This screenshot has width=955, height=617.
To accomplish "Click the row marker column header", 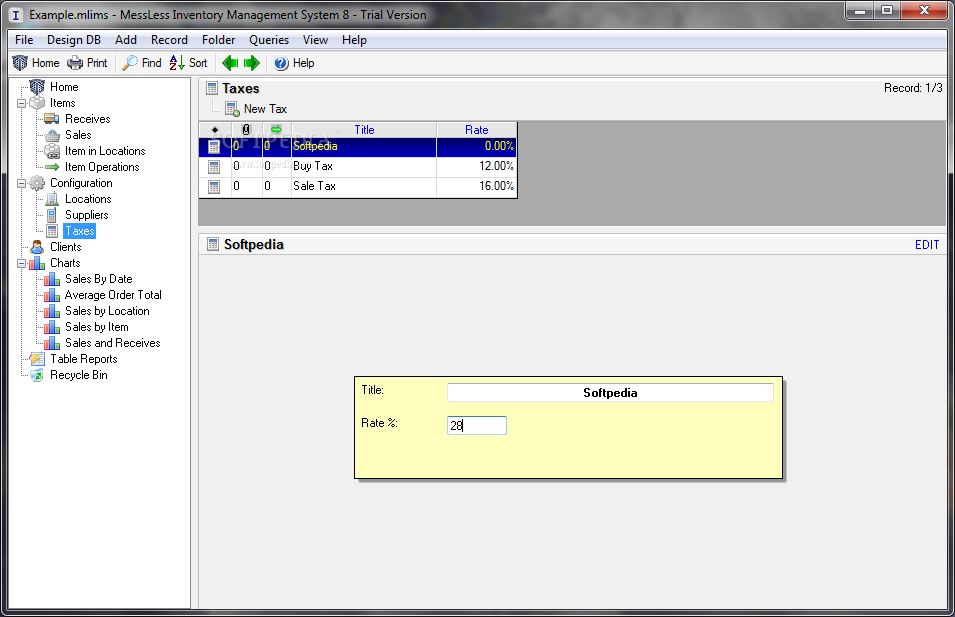I will click(215, 130).
